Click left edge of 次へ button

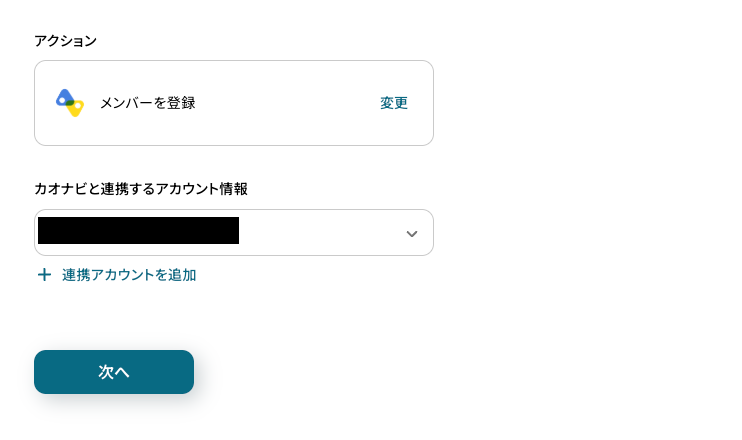[x=44, y=372]
